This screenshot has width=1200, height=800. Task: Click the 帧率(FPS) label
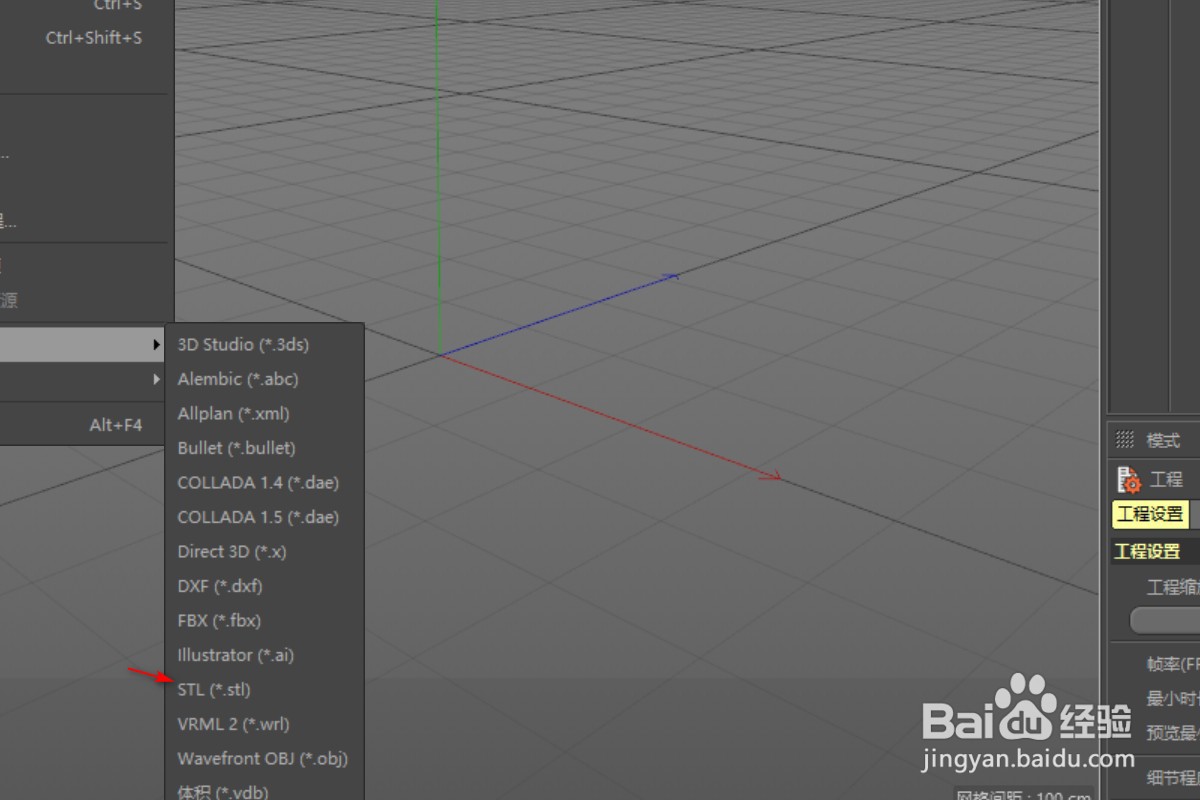click(1173, 664)
